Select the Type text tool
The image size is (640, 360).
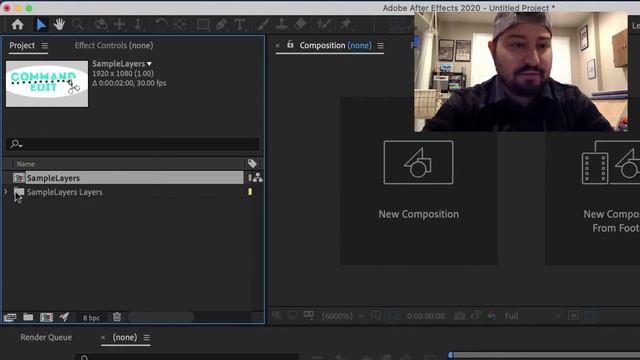click(240, 25)
